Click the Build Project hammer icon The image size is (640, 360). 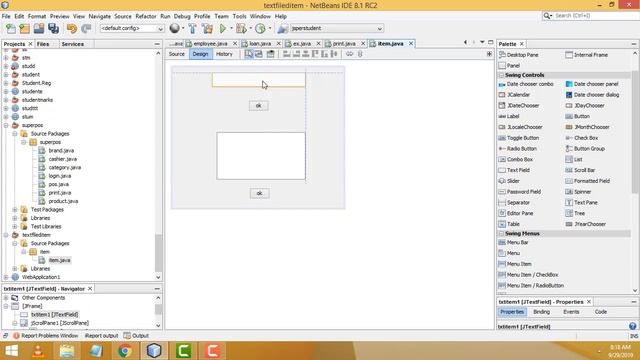pyautogui.click(x=192, y=28)
